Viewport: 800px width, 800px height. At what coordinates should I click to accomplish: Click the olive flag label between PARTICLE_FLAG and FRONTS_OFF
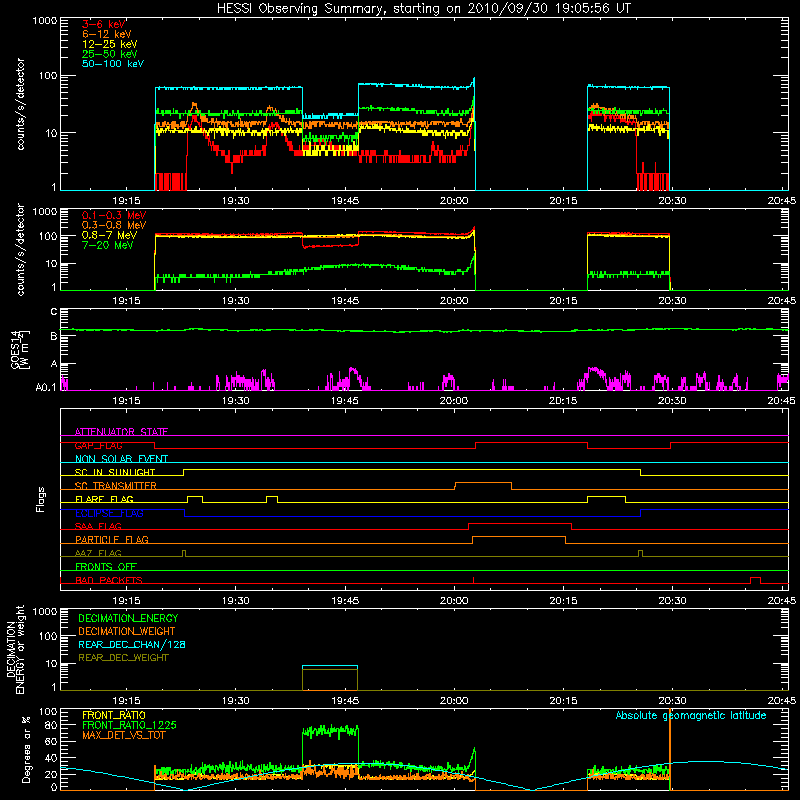point(98,553)
